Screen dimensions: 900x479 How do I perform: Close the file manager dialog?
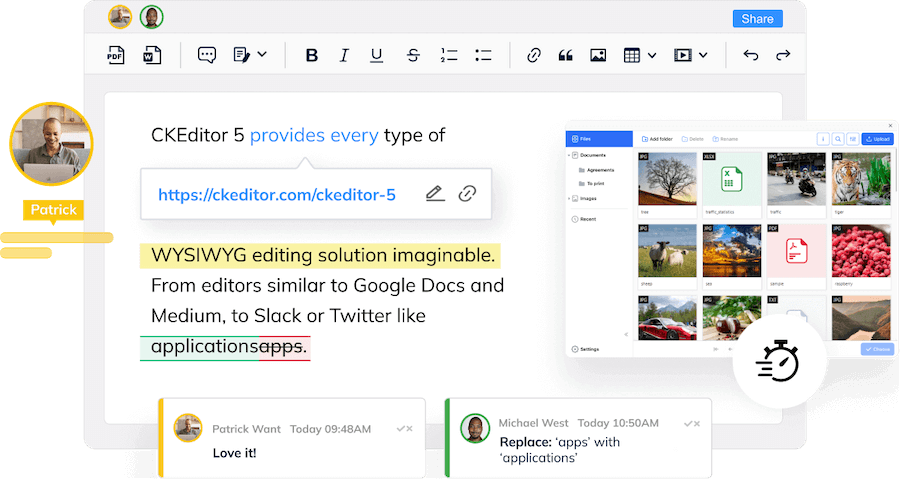coord(890,126)
